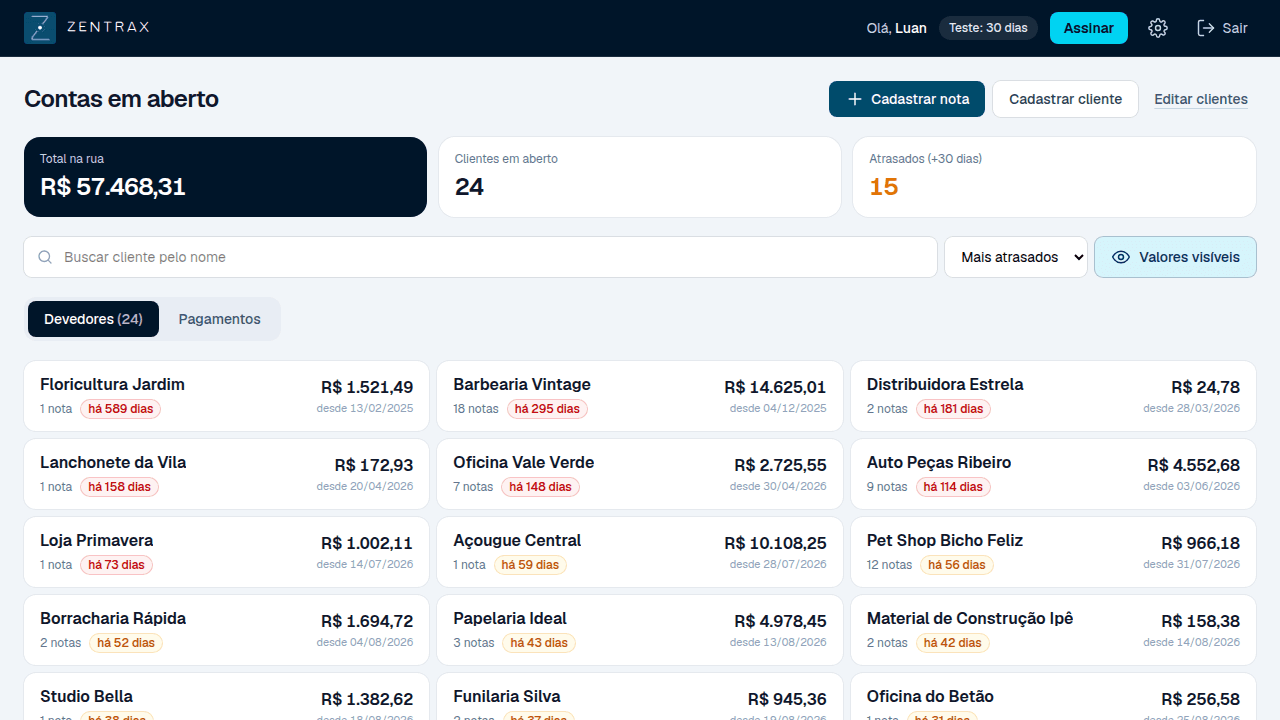Open the Pet Shop Bicho Feliz card

[x=1053, y=552]
